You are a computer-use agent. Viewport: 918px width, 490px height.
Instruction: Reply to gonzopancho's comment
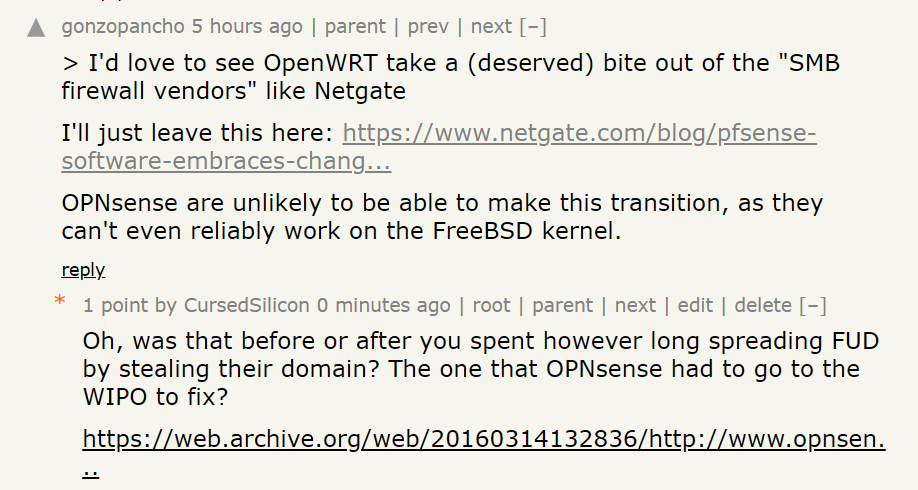pos(83,270)
